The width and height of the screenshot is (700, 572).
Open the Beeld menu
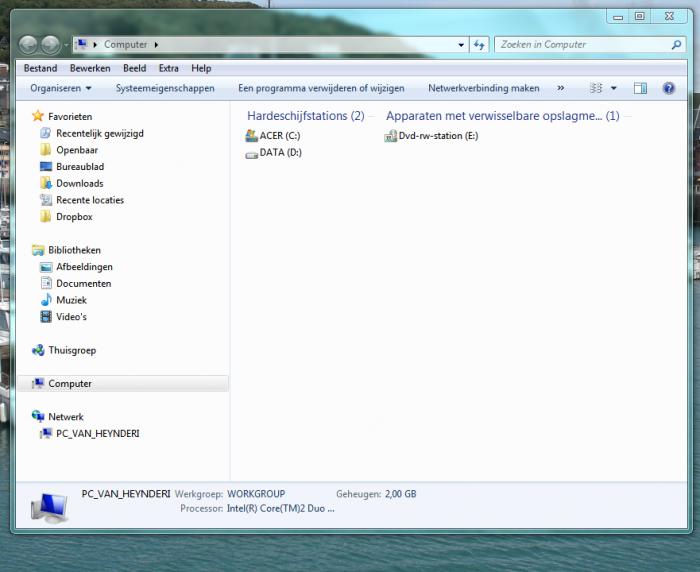click(x=134, y=68)
